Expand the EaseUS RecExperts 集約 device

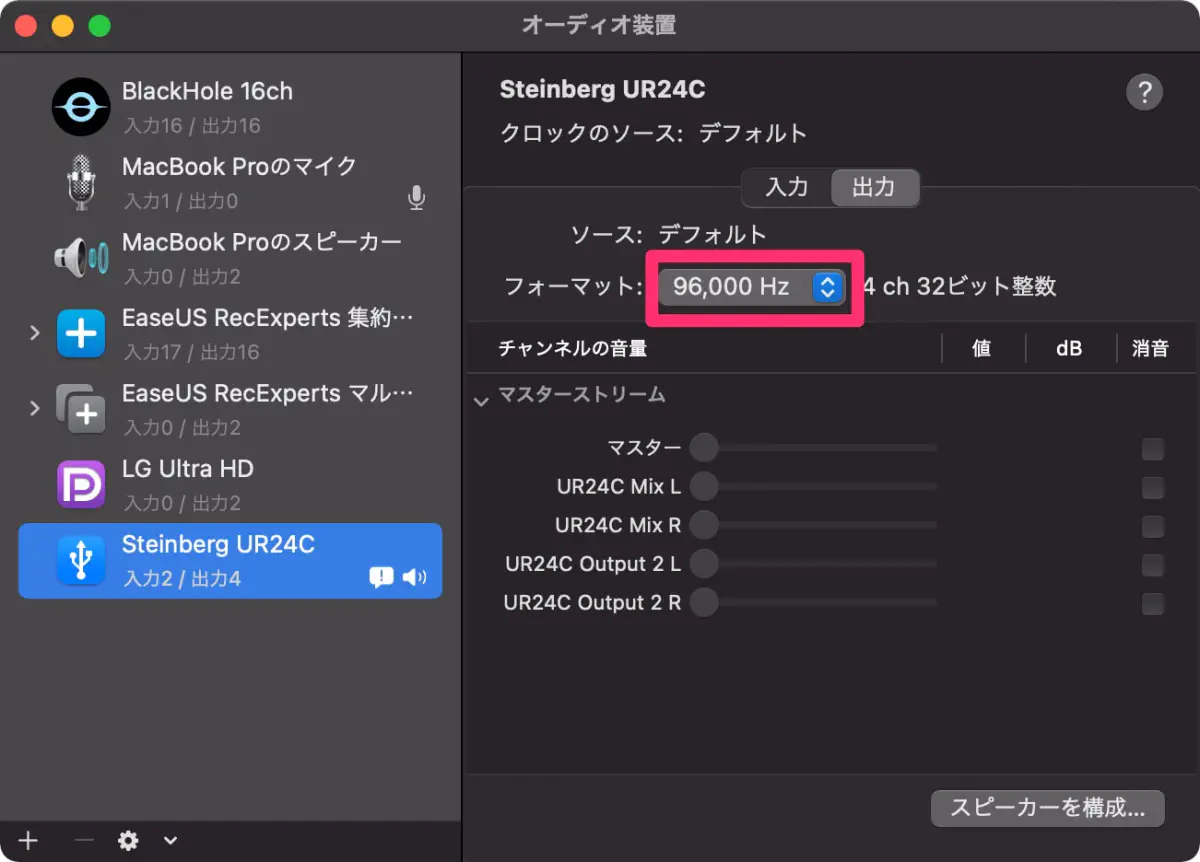[35, 331]
